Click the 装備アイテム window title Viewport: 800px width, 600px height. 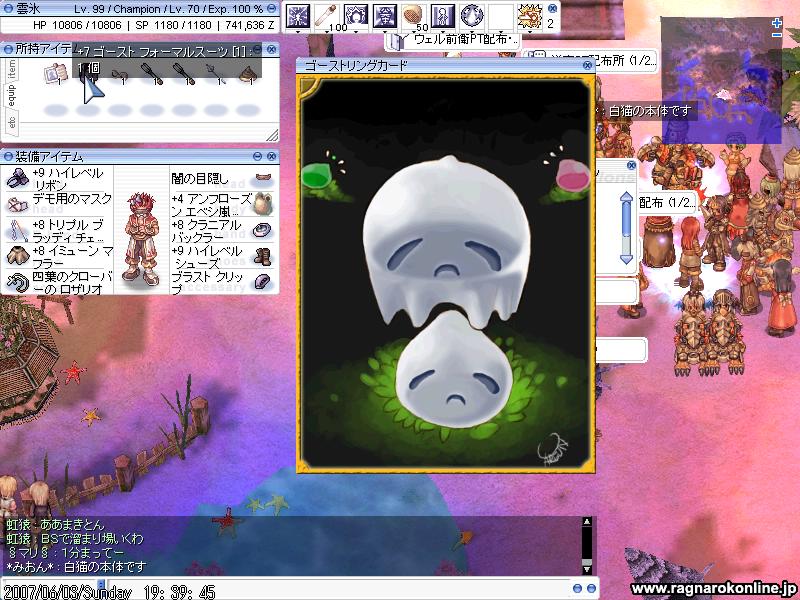click(x=49, y=156)
